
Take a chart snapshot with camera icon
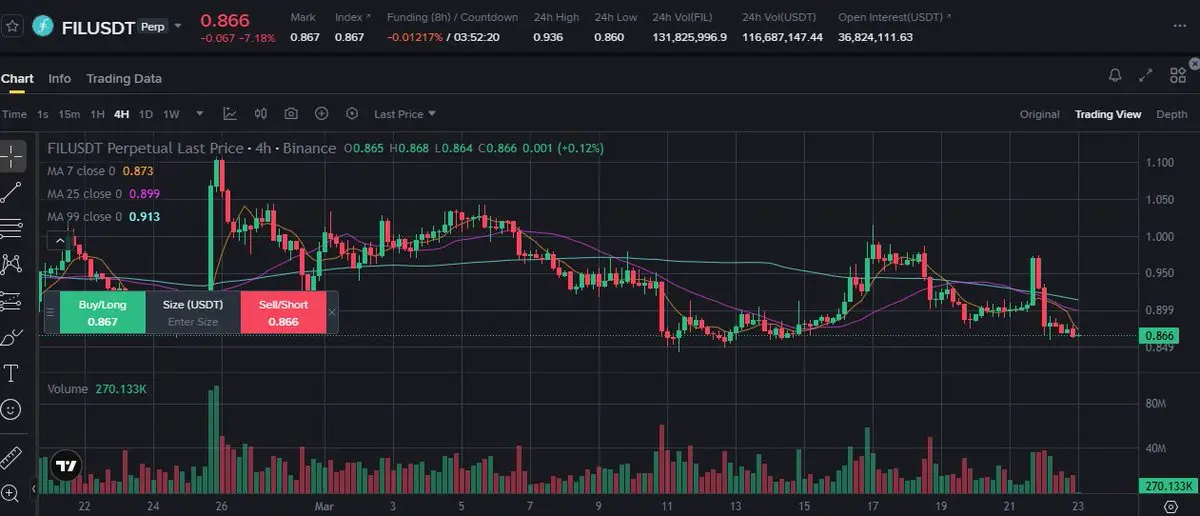pos(291,114)
